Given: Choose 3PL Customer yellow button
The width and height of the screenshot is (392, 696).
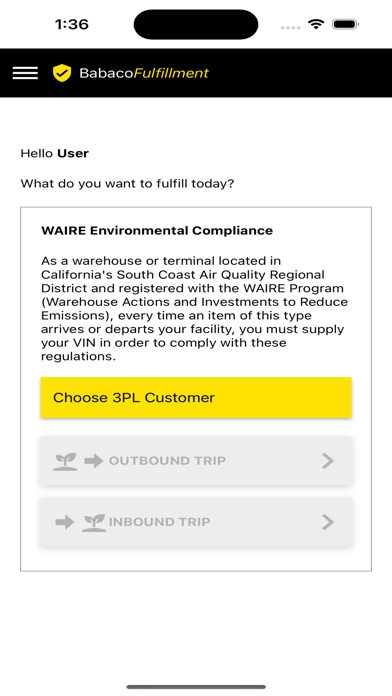Looking at the screenshot, I should coord(196,398).
